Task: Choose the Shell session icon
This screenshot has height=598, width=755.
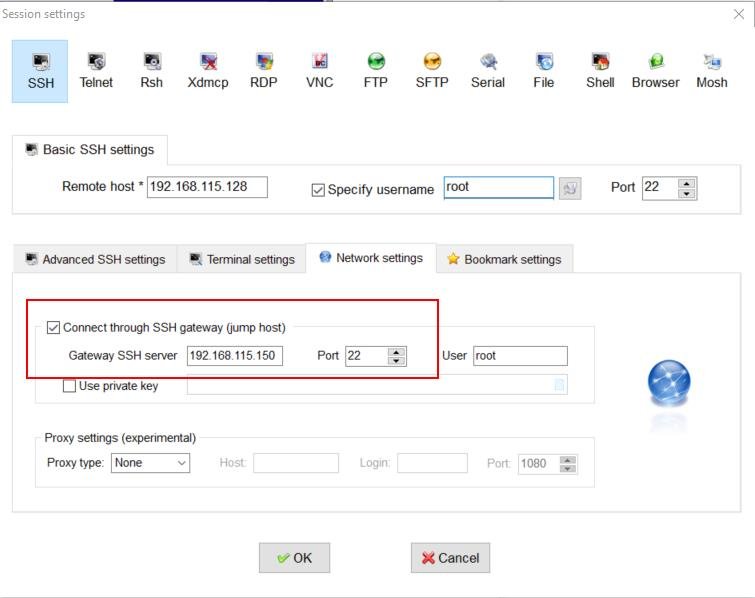Action: click(x=600, y=71)
